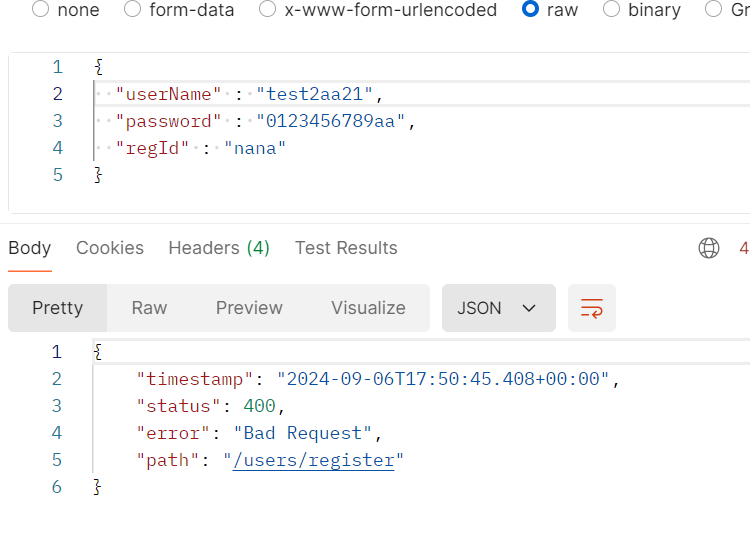Select the Pretty view button
This screenshot has height=534, width=750.
58,308
